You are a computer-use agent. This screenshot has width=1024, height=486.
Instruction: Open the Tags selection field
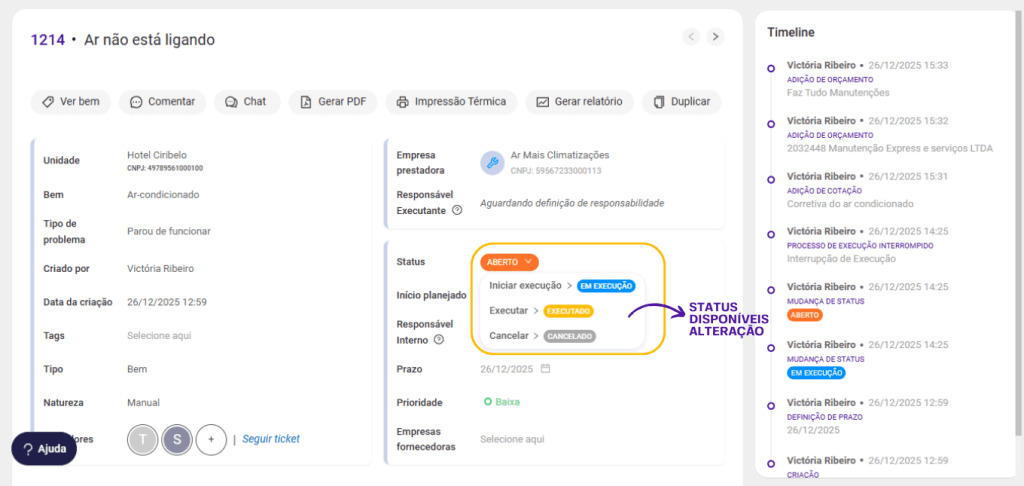coord(159,335)
